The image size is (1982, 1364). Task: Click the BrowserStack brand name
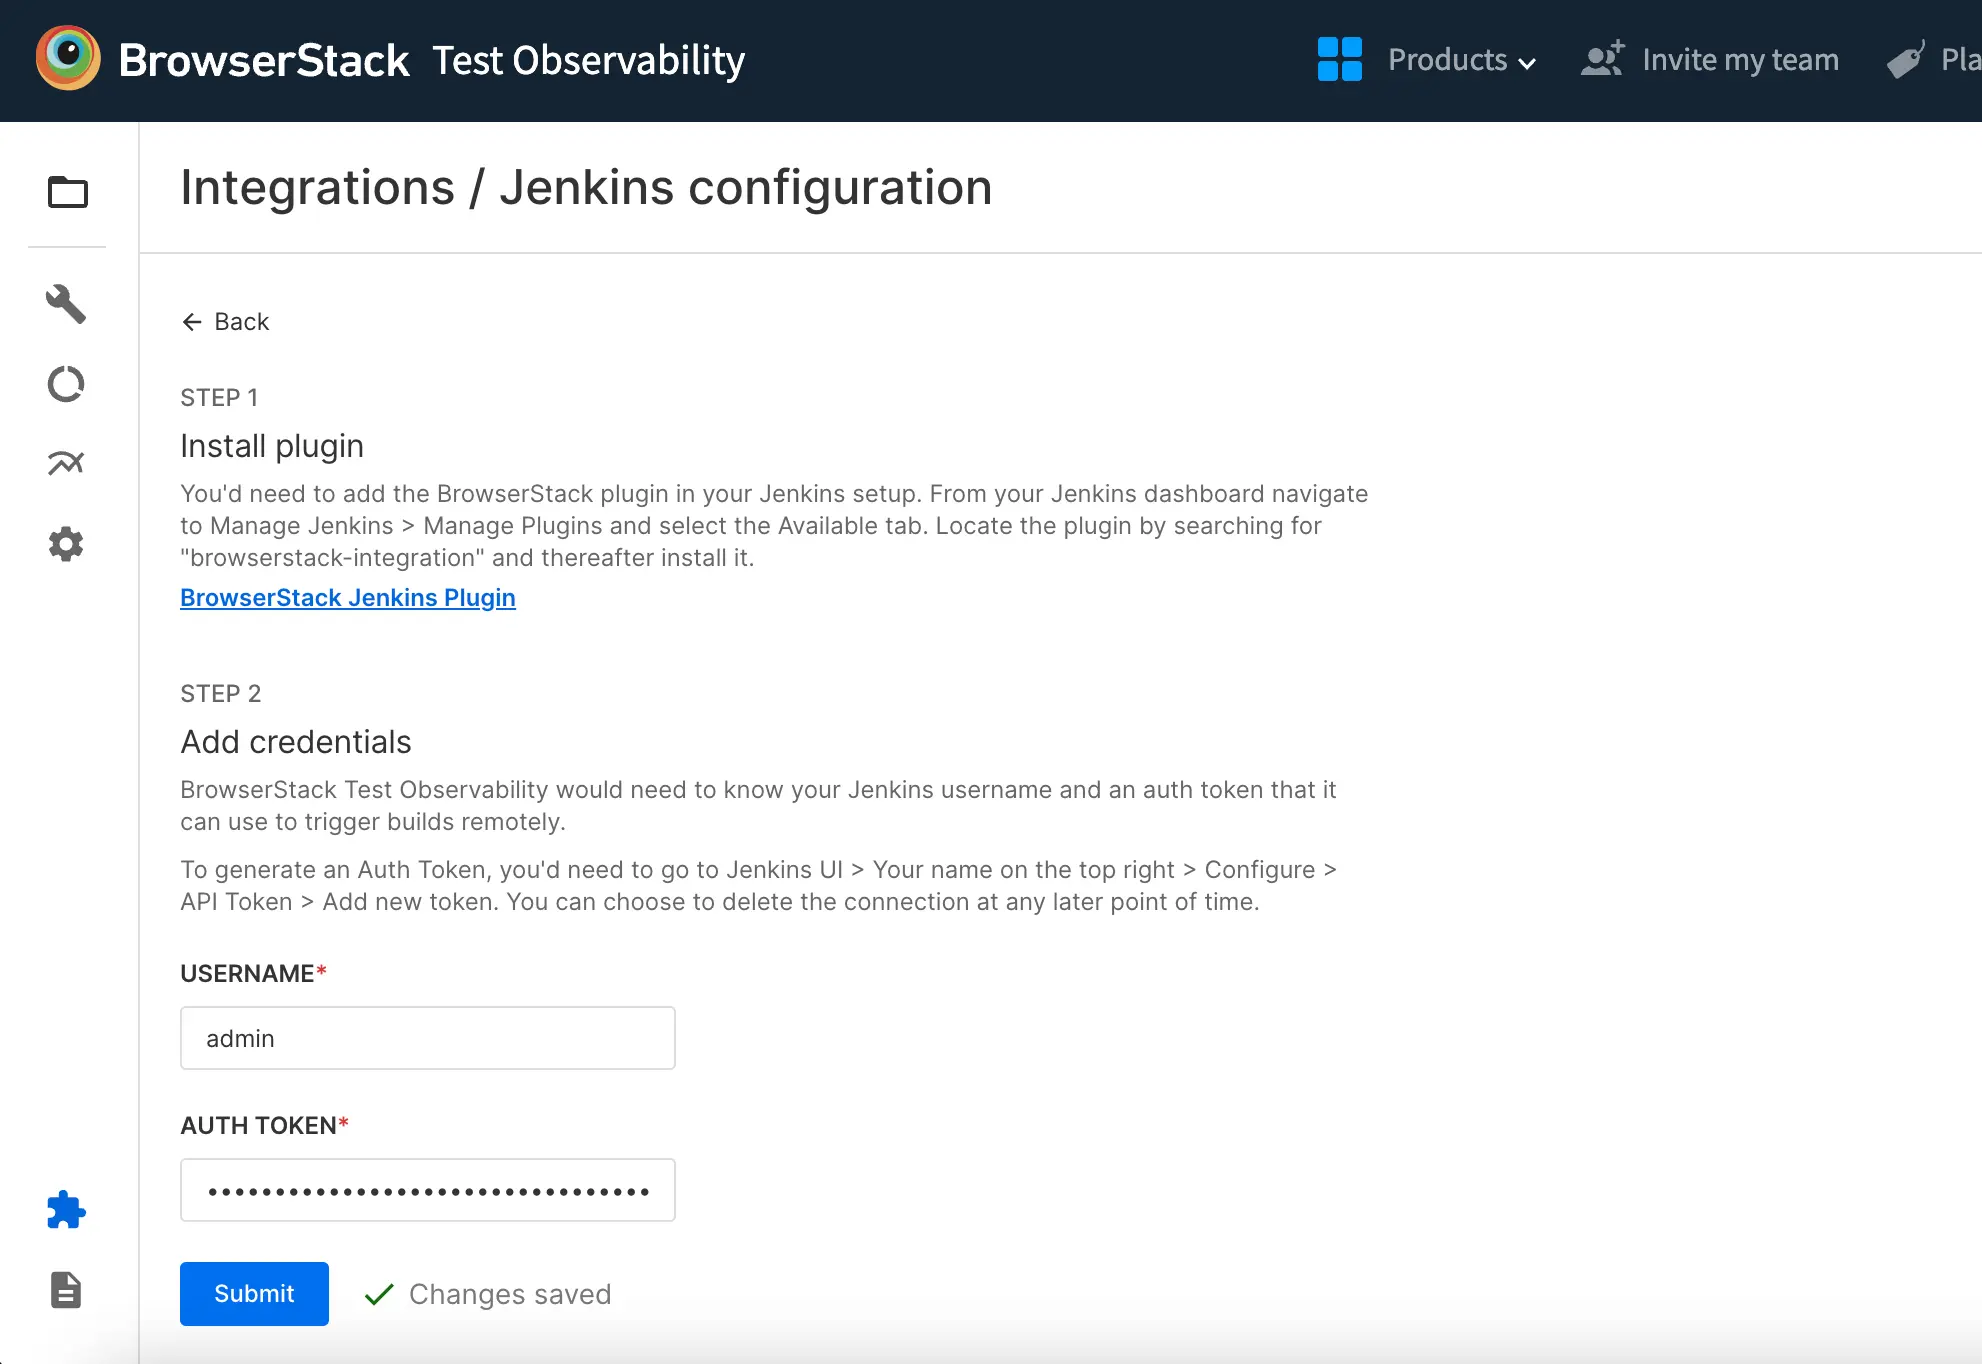(x=264, y=60)
